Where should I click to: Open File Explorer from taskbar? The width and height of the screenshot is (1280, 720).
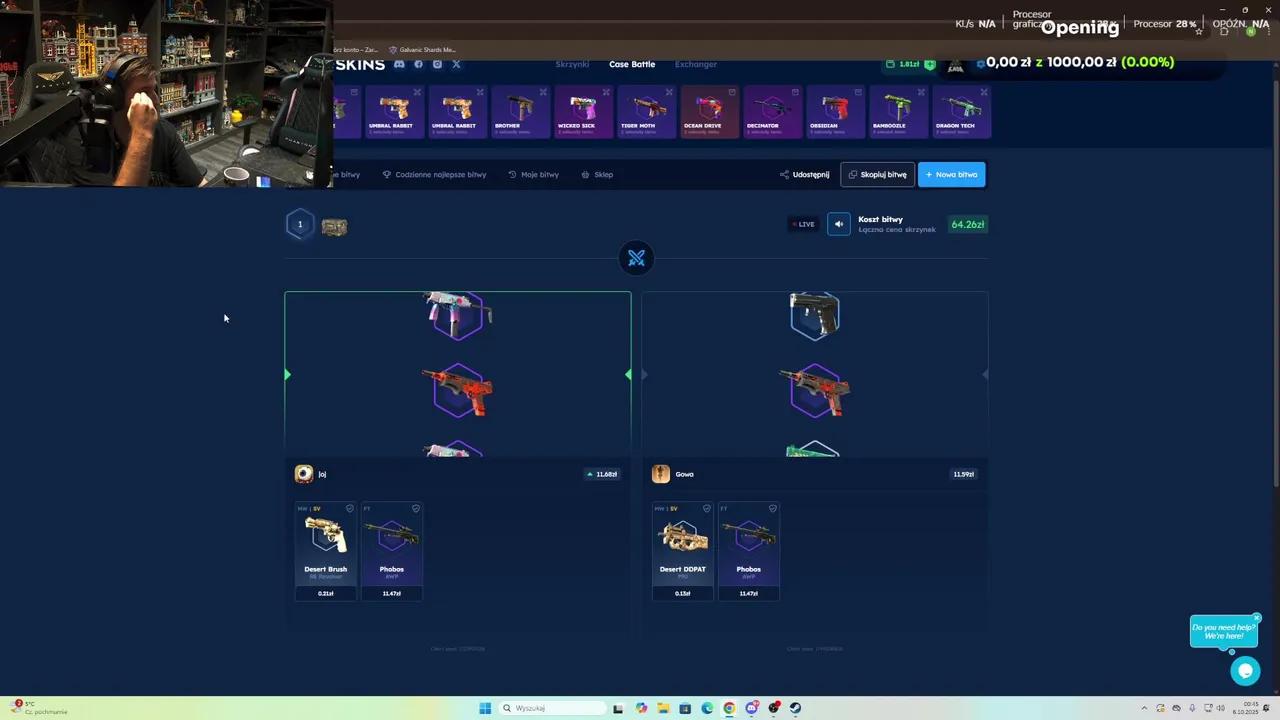click(x=663, y=708)
